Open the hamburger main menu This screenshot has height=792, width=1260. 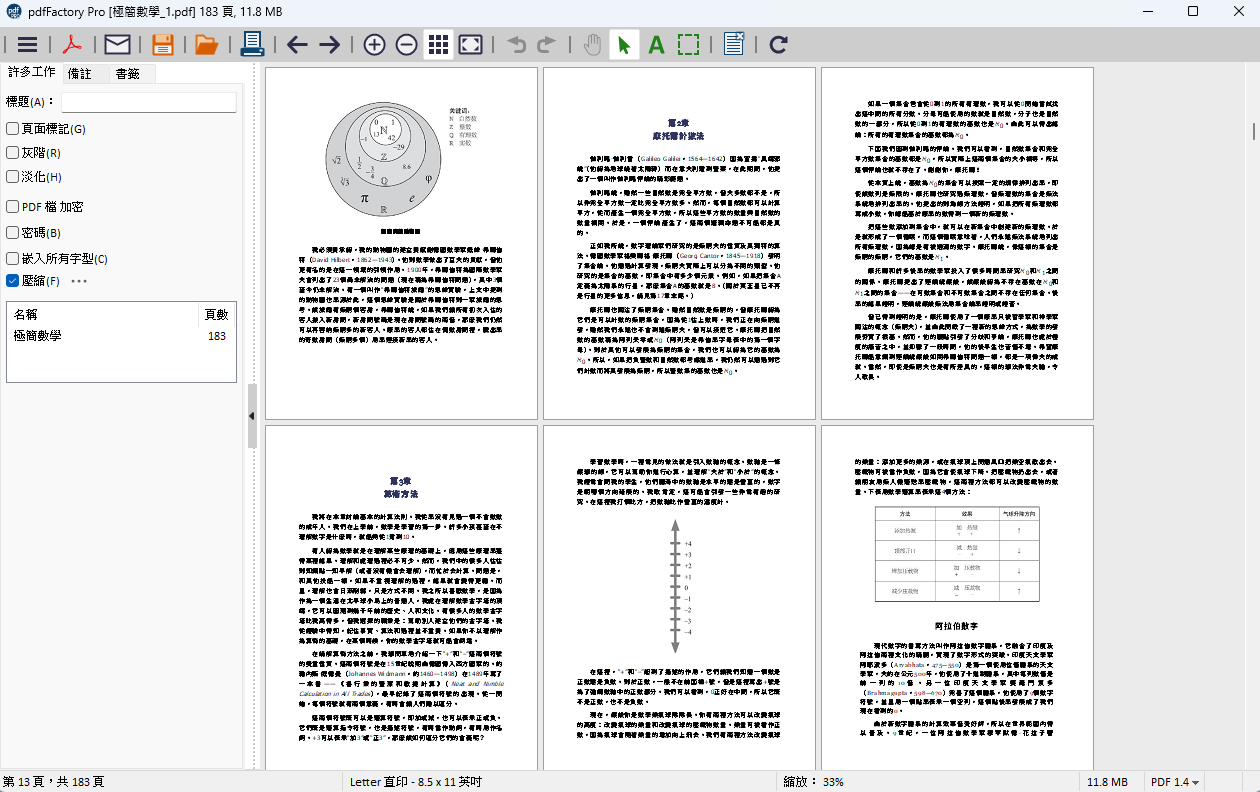pyautogui.click(x=27, y=44)
